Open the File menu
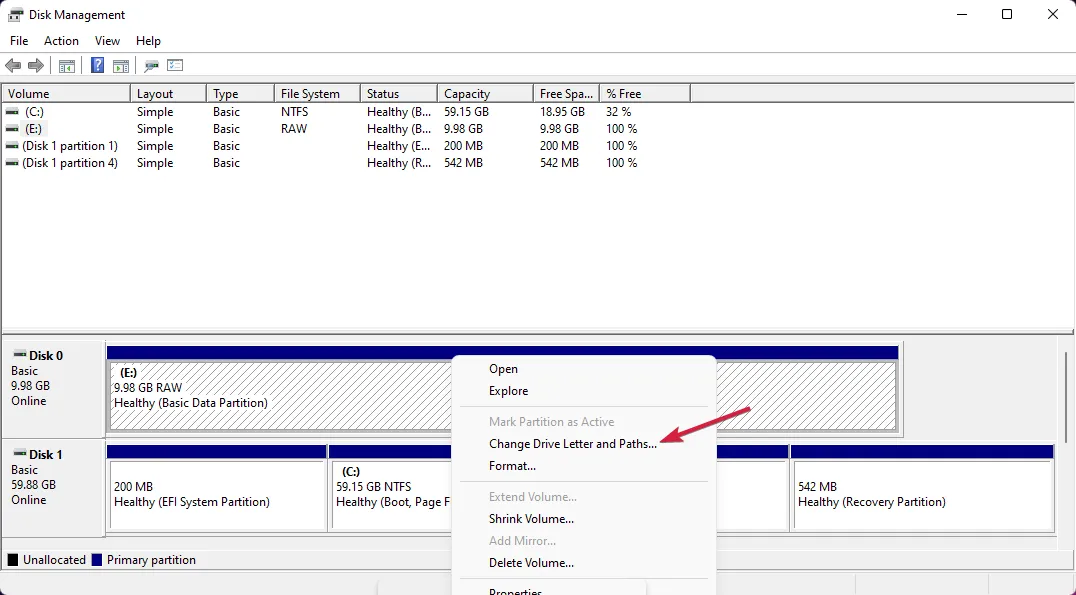The height and width of the screenshot is (595, 1076). (x=19, y=41)
